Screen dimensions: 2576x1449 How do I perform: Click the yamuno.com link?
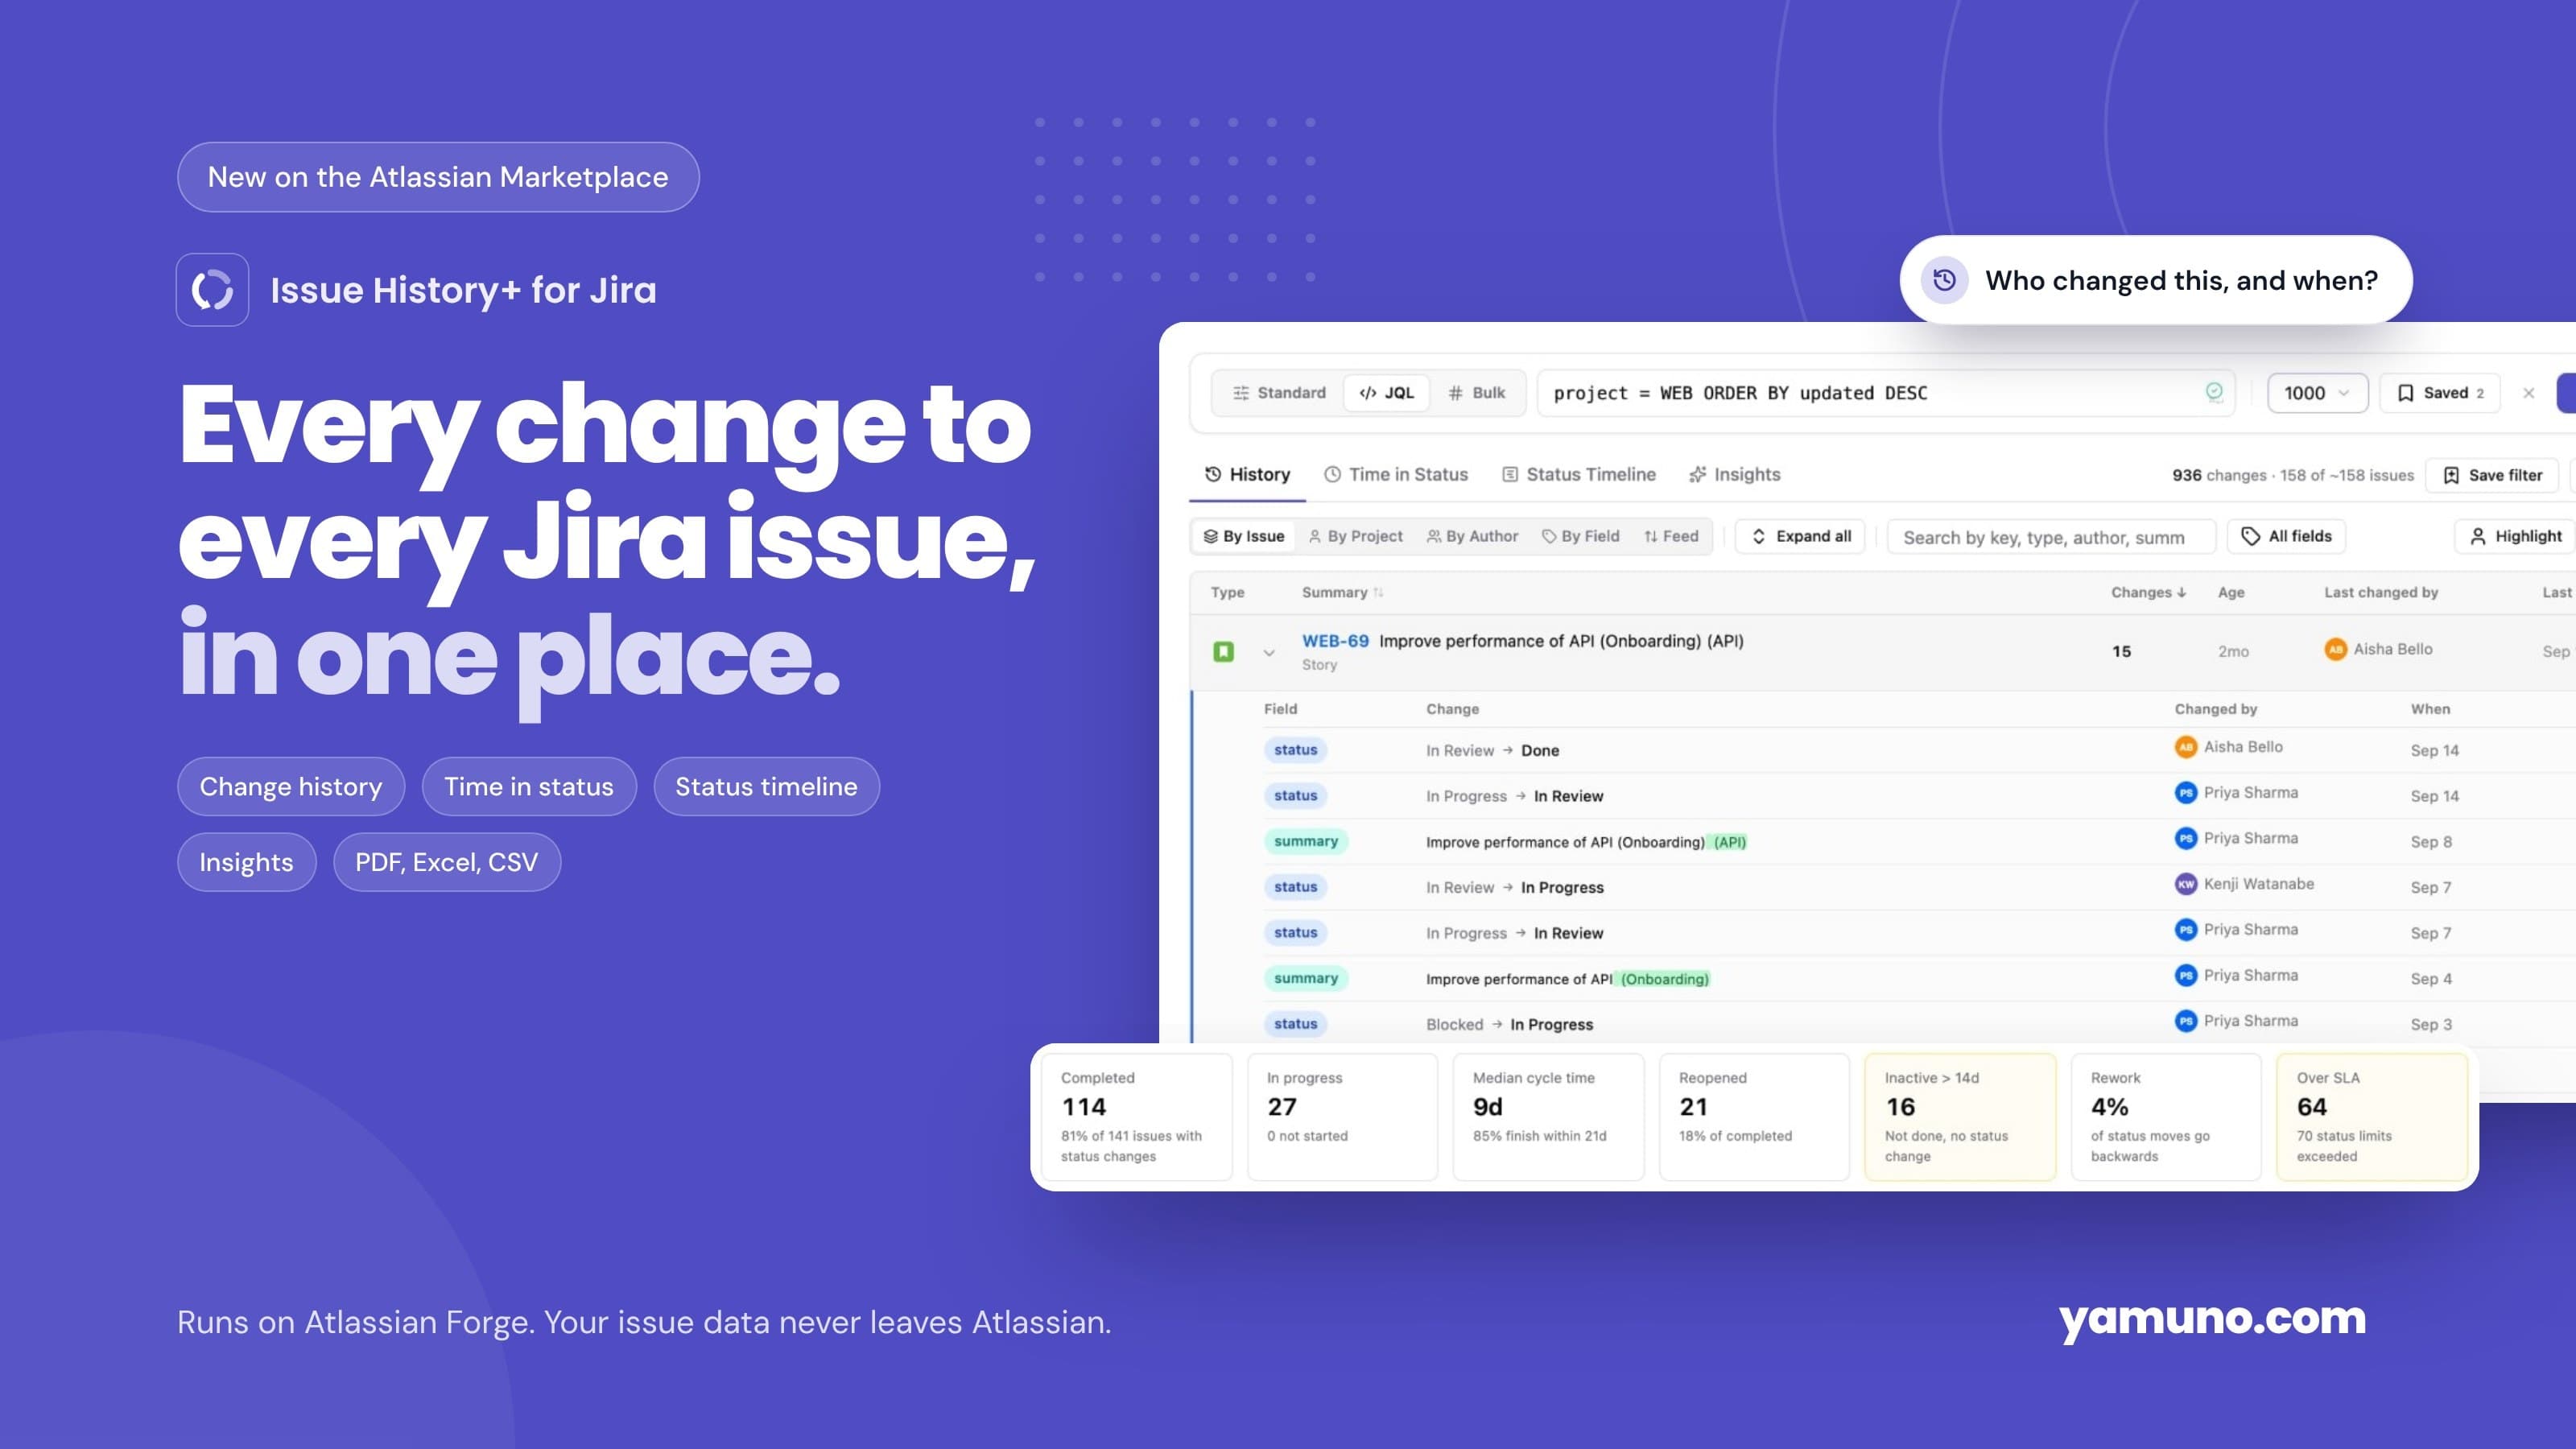2212,1318
